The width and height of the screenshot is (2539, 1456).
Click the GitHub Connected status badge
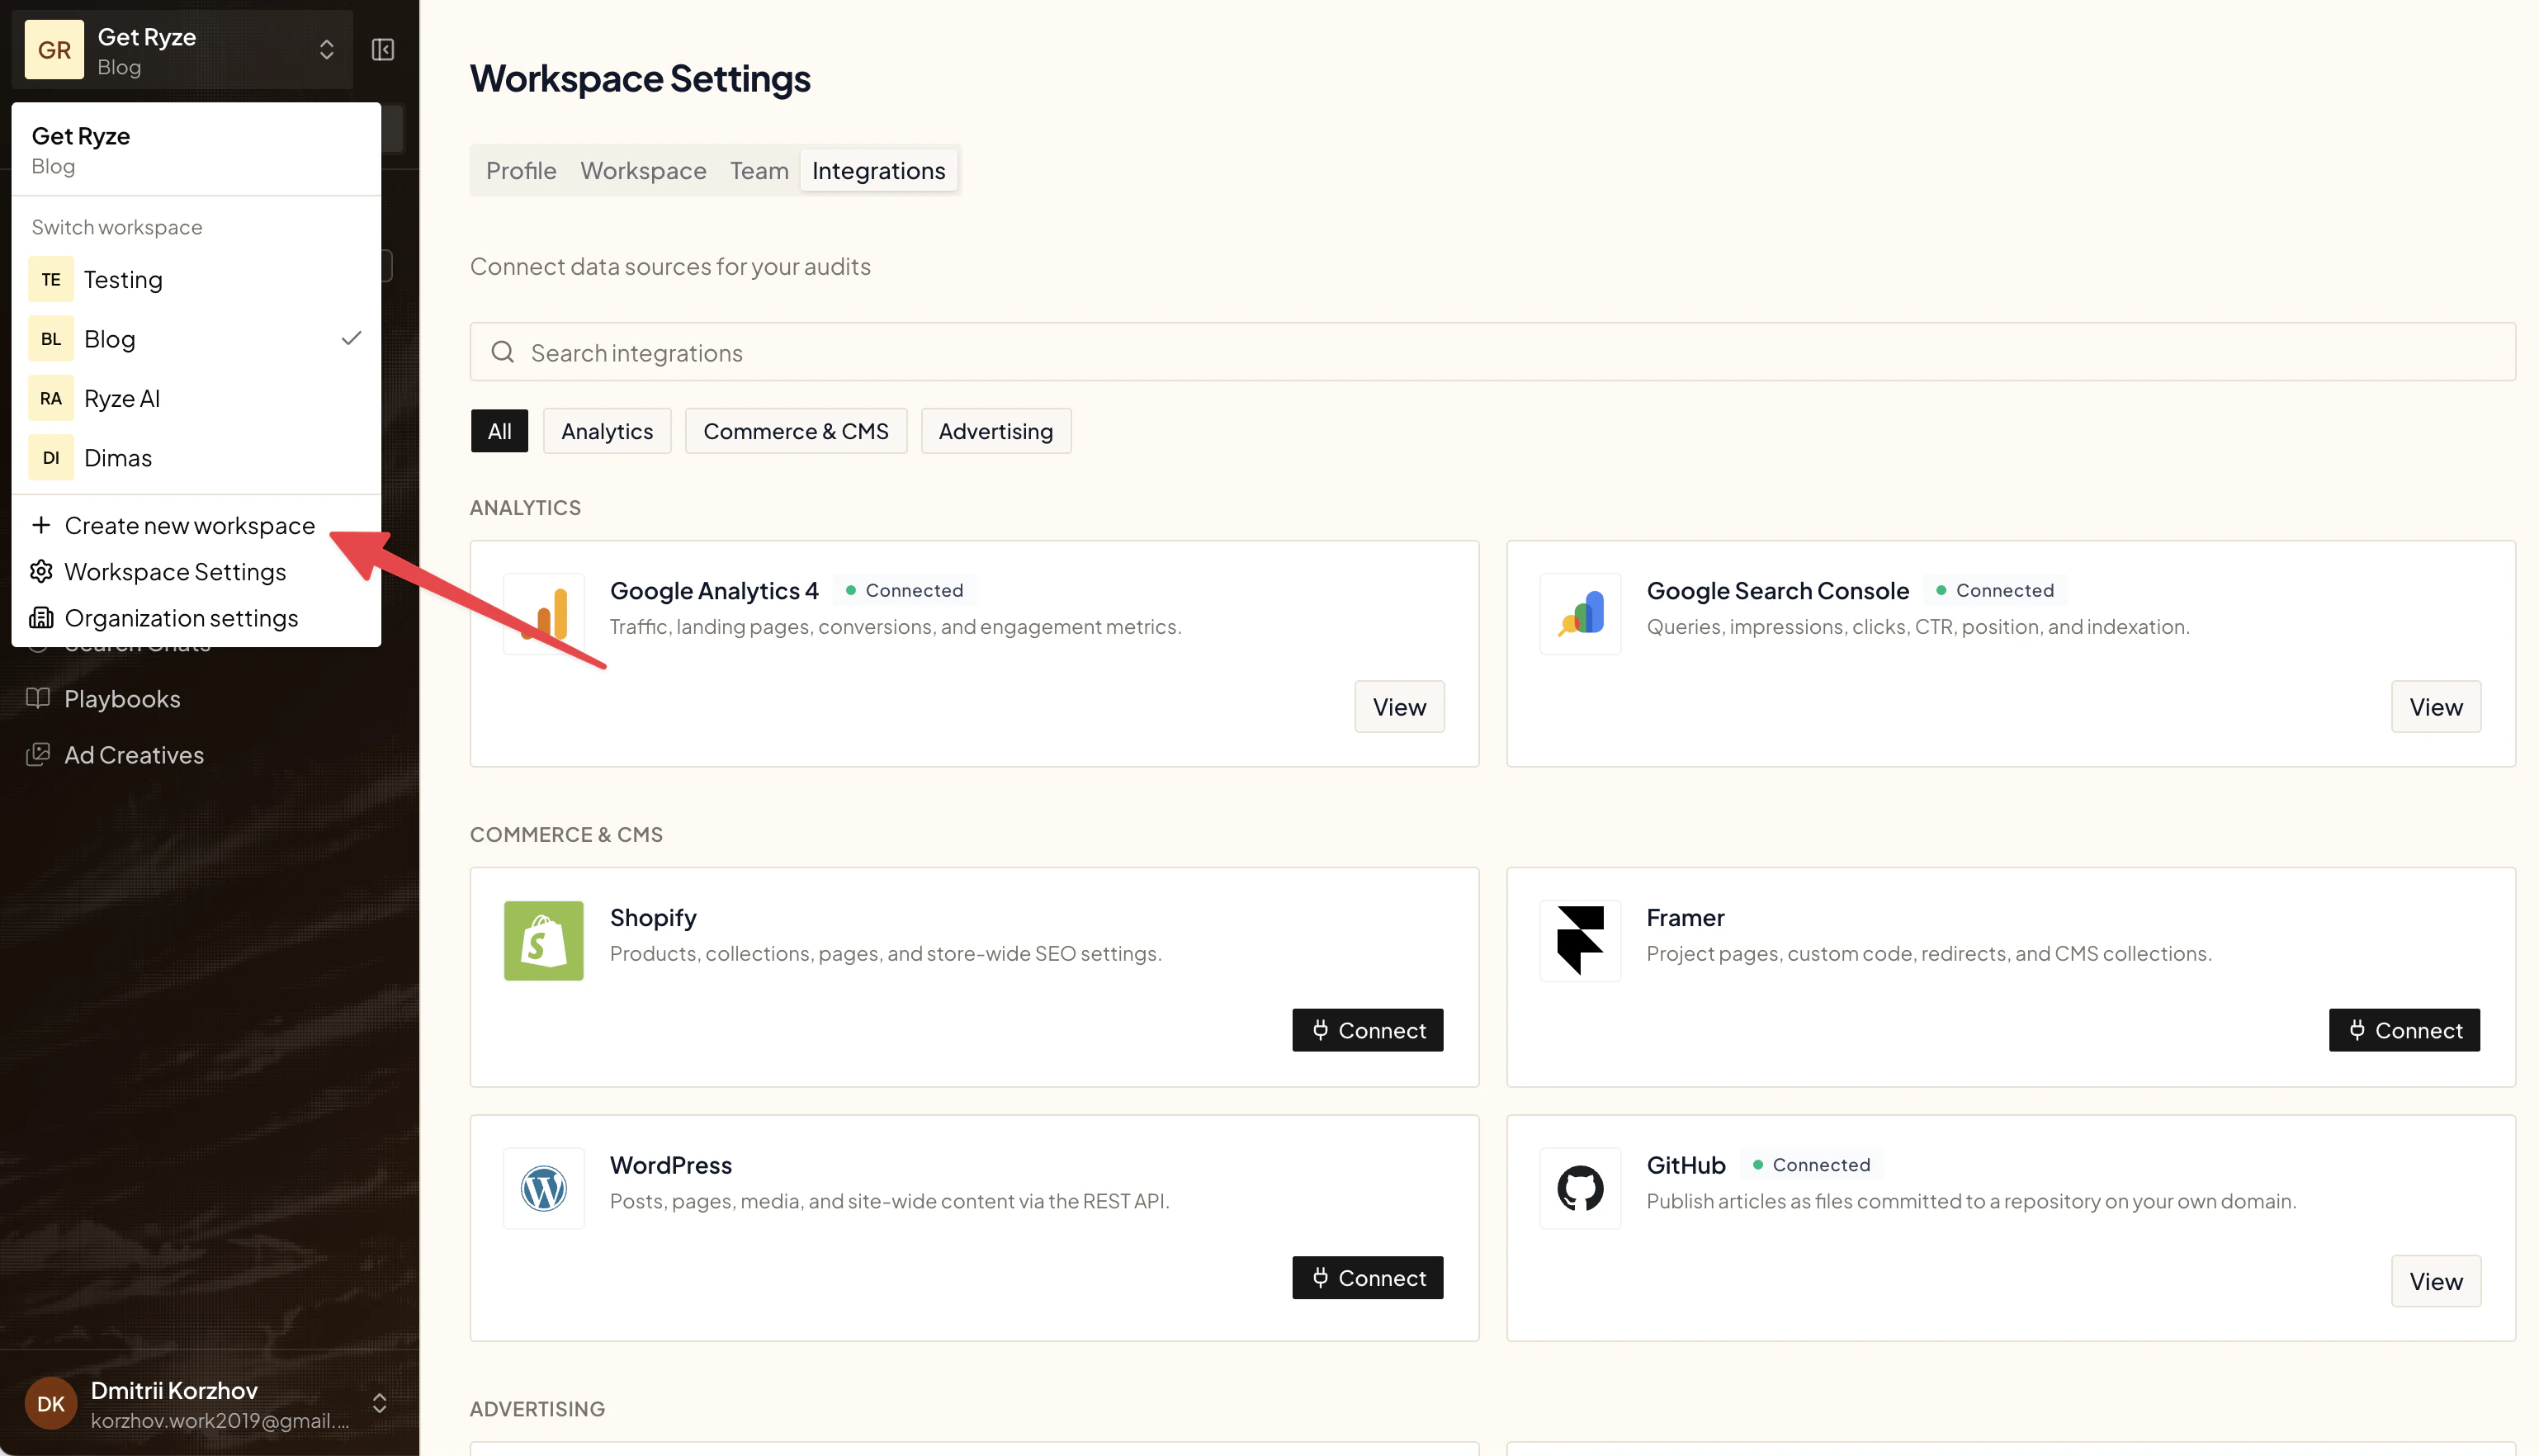[x=1811, y=1165]
